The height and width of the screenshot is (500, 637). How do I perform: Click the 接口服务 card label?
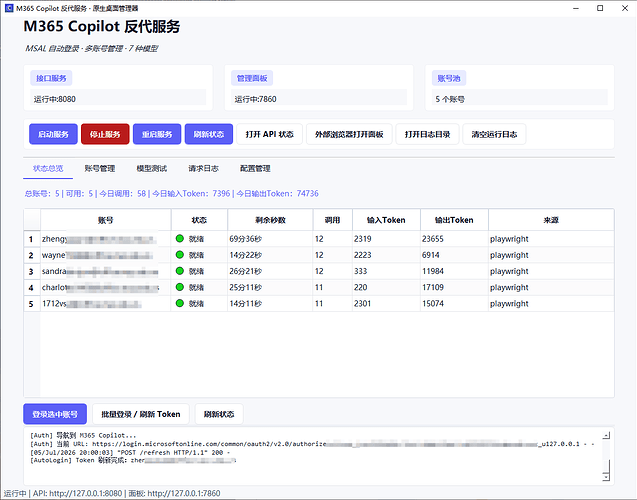pyautogui.click(x=51, y=78)
